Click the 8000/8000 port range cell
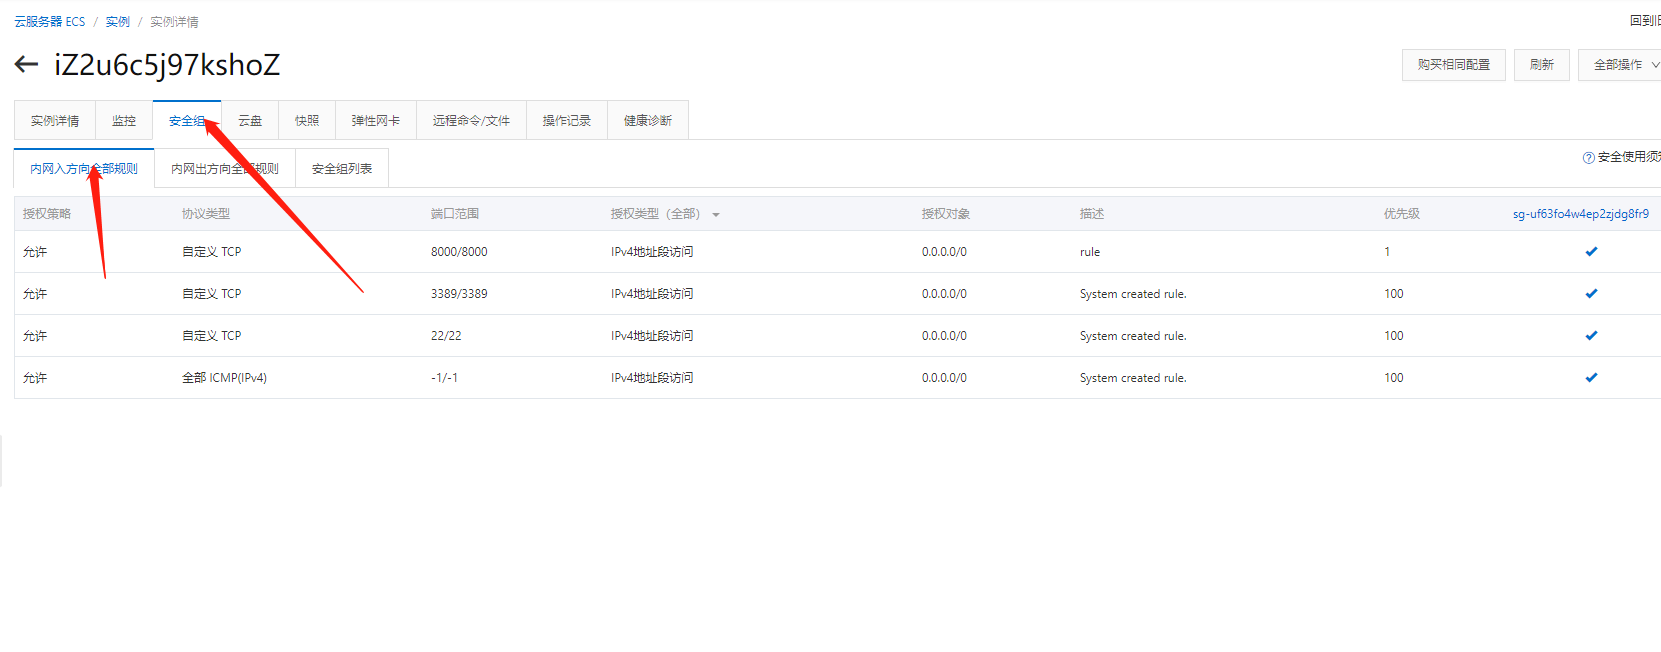Screen dimensions: 1661x652 point(459,252)
